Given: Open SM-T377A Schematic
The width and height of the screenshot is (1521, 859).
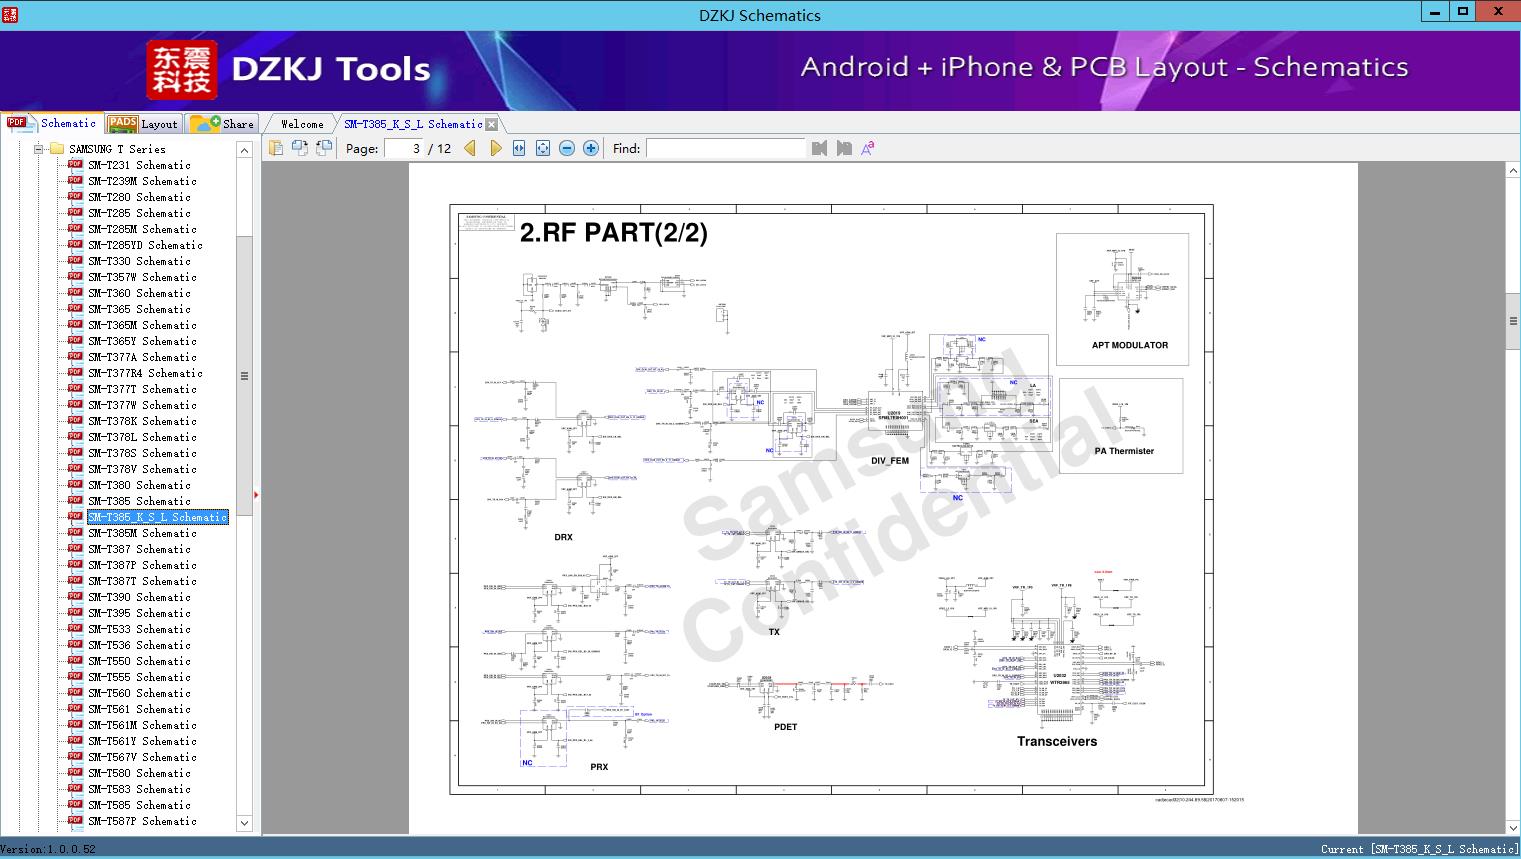Looking at the screenshot, I should [142, 357].
